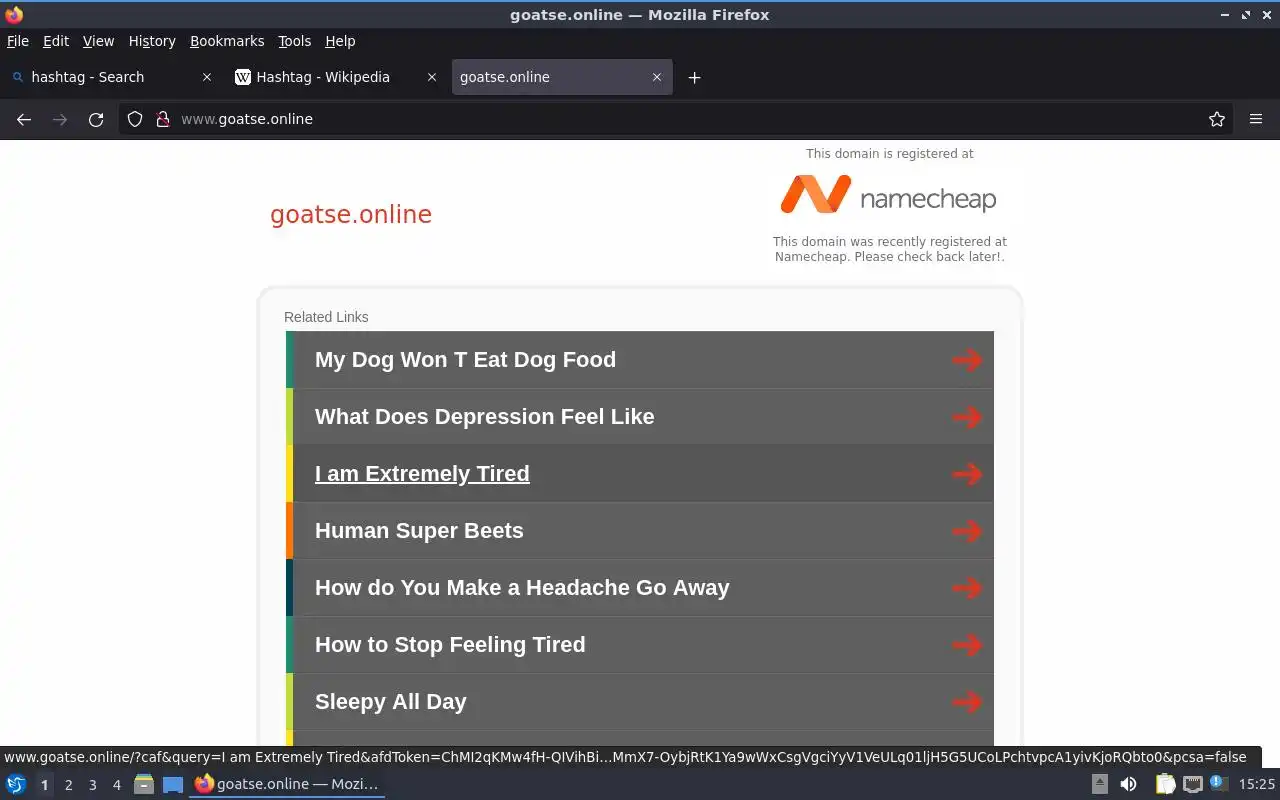Click red arrow beside What Does Depression

tap(967, 417)
